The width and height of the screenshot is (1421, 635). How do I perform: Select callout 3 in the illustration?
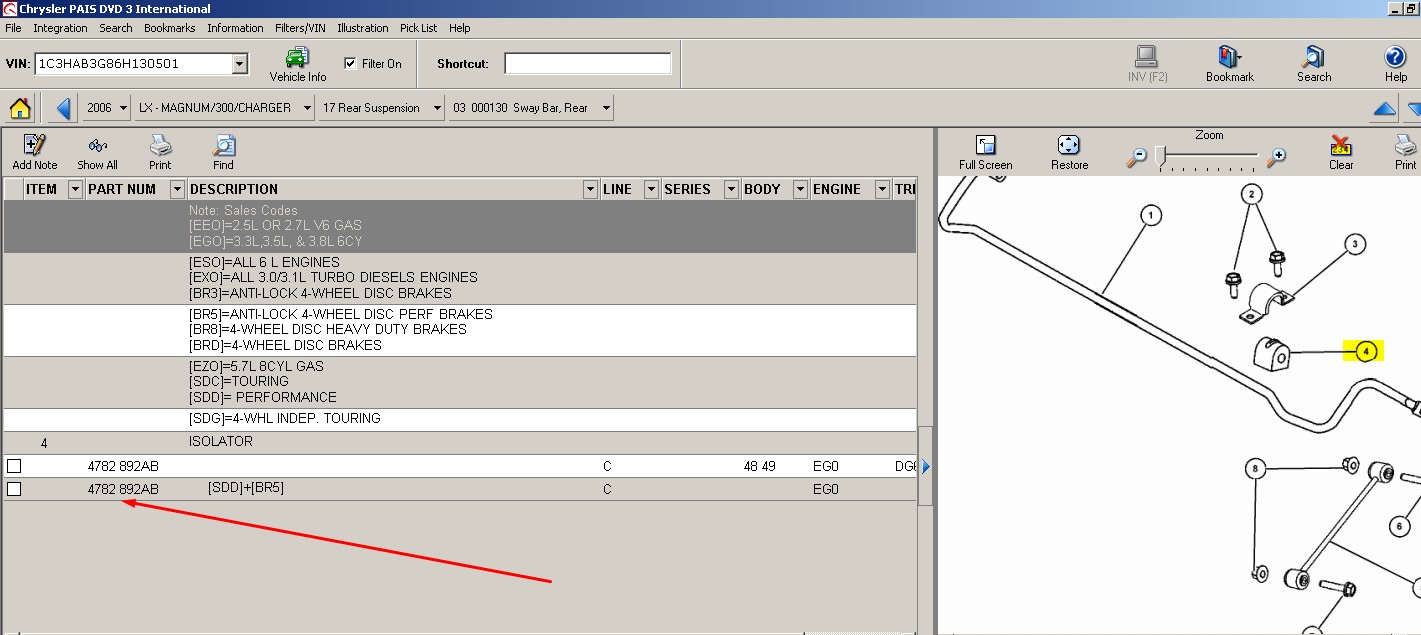pyautogui.click(x=1354, y=243)
